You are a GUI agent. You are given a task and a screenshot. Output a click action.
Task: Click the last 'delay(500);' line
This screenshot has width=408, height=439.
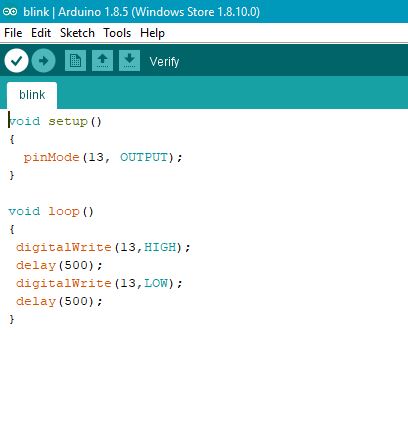click(59, 301)
